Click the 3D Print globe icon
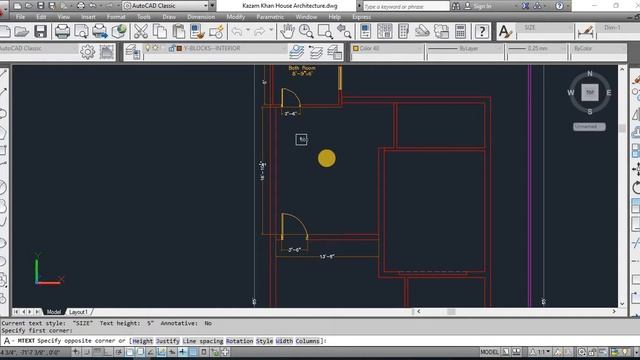 [x=119, y=31]
